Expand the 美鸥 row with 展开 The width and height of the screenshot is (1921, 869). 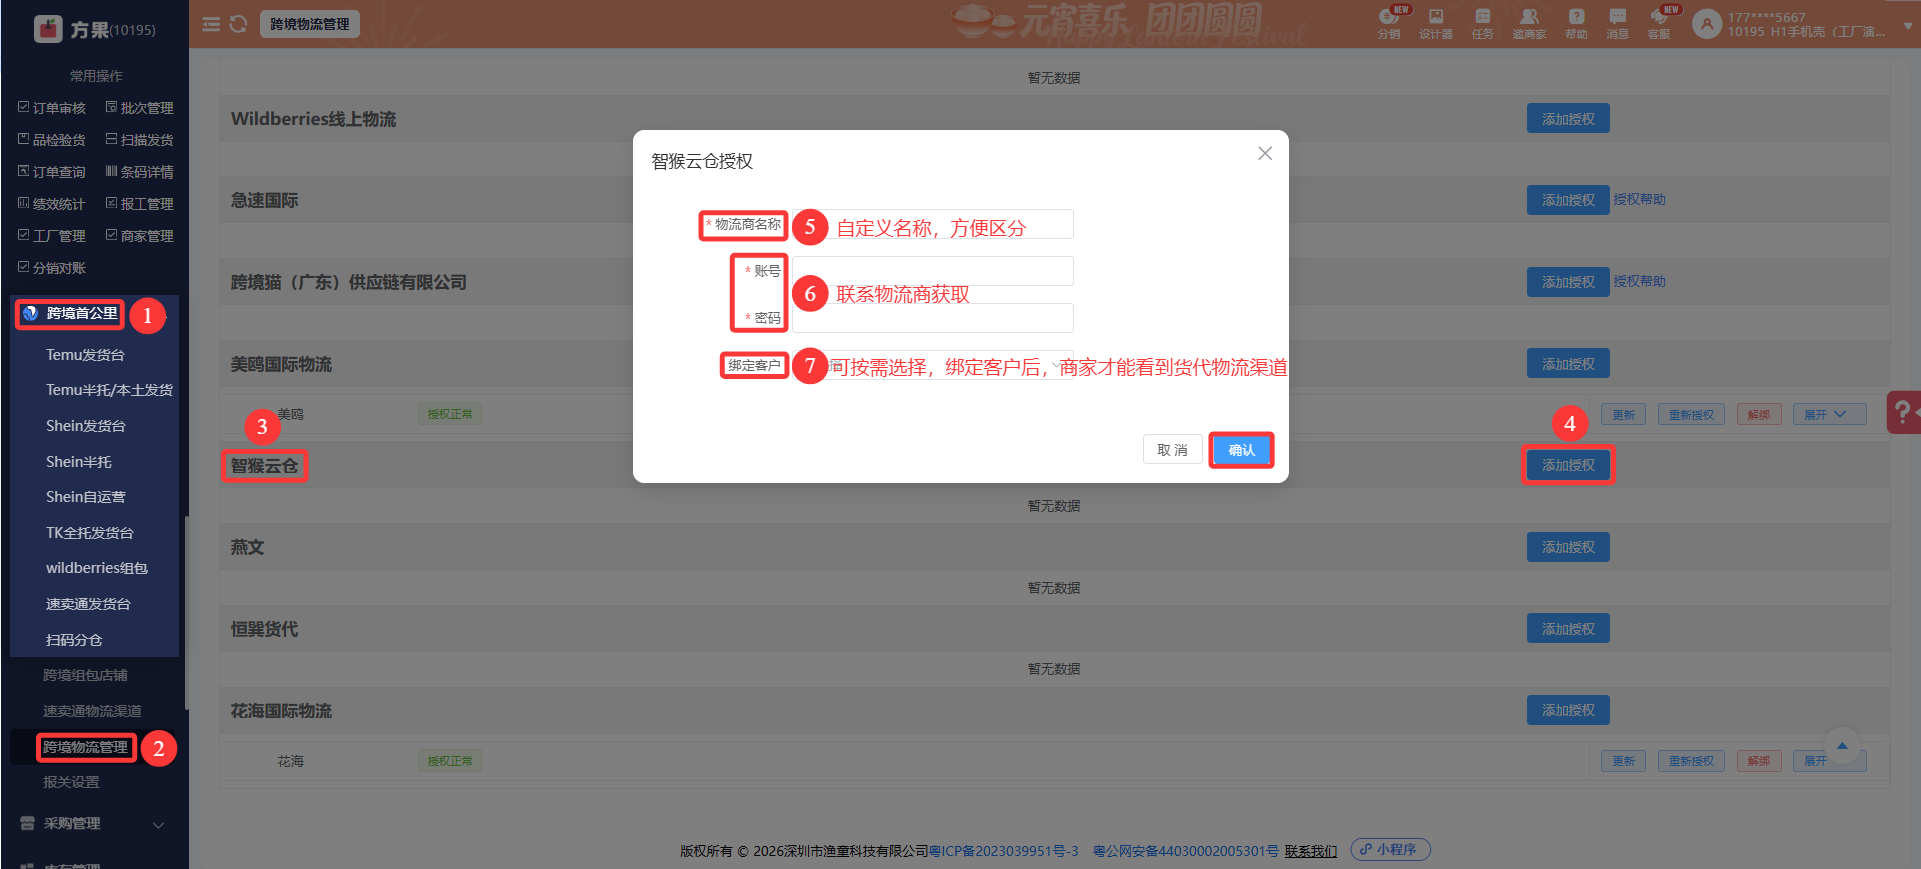(x=1829, y=414)
